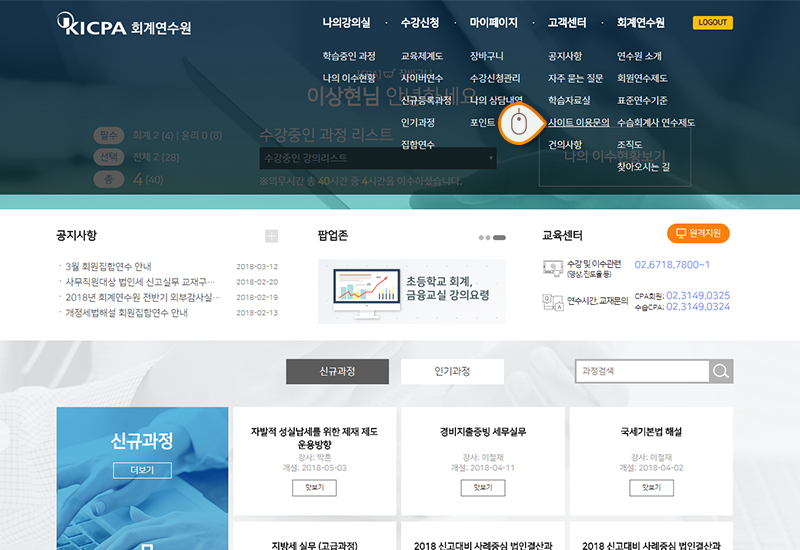Expand the 수강중인 강의리스트 dropdown
This screenshot has height=550, width=800.
click(x=378, y=158)
